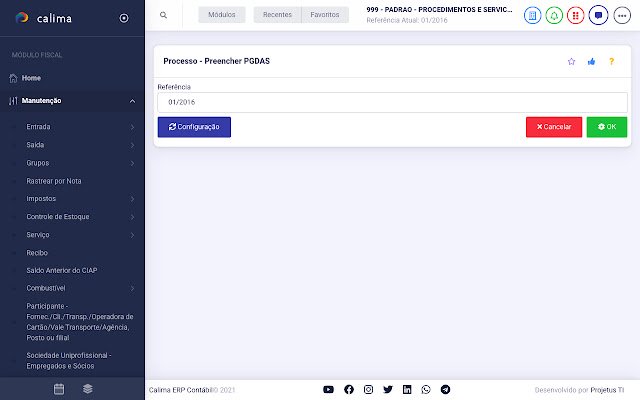
Task: Open the Recentes tab
Action: click(277, 15)
